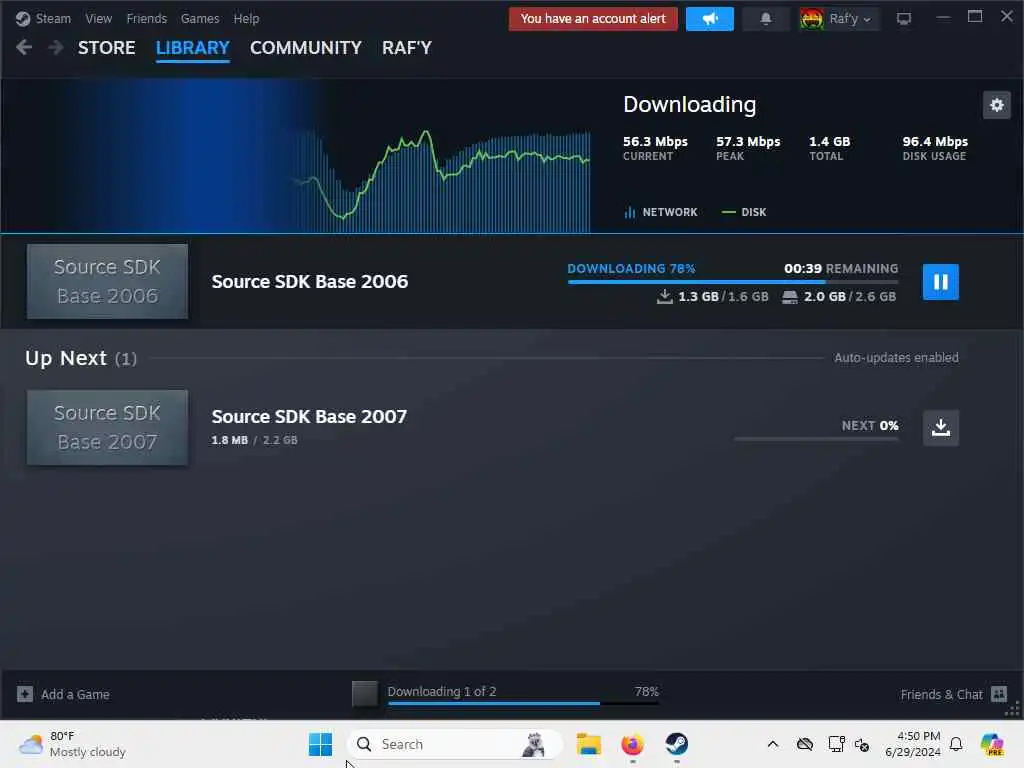Open the Games menu
The height and width of the screenshot is (768, 1024).
(200, 19)
